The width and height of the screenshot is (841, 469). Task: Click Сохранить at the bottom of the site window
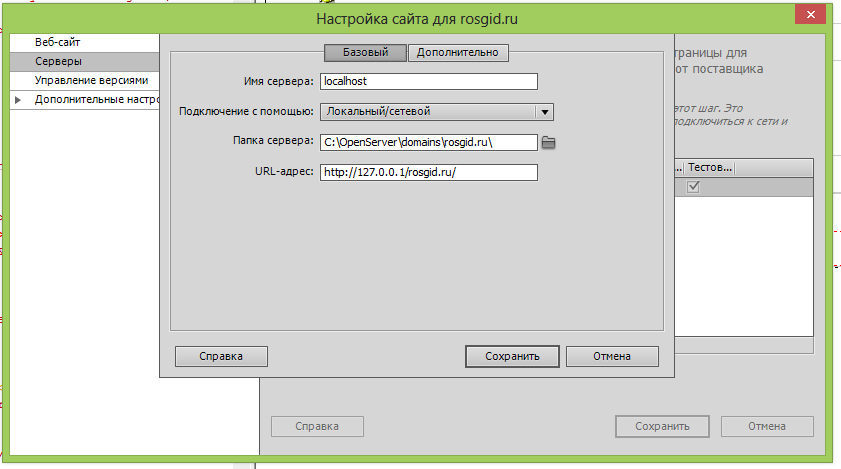[x=662, y=426]
